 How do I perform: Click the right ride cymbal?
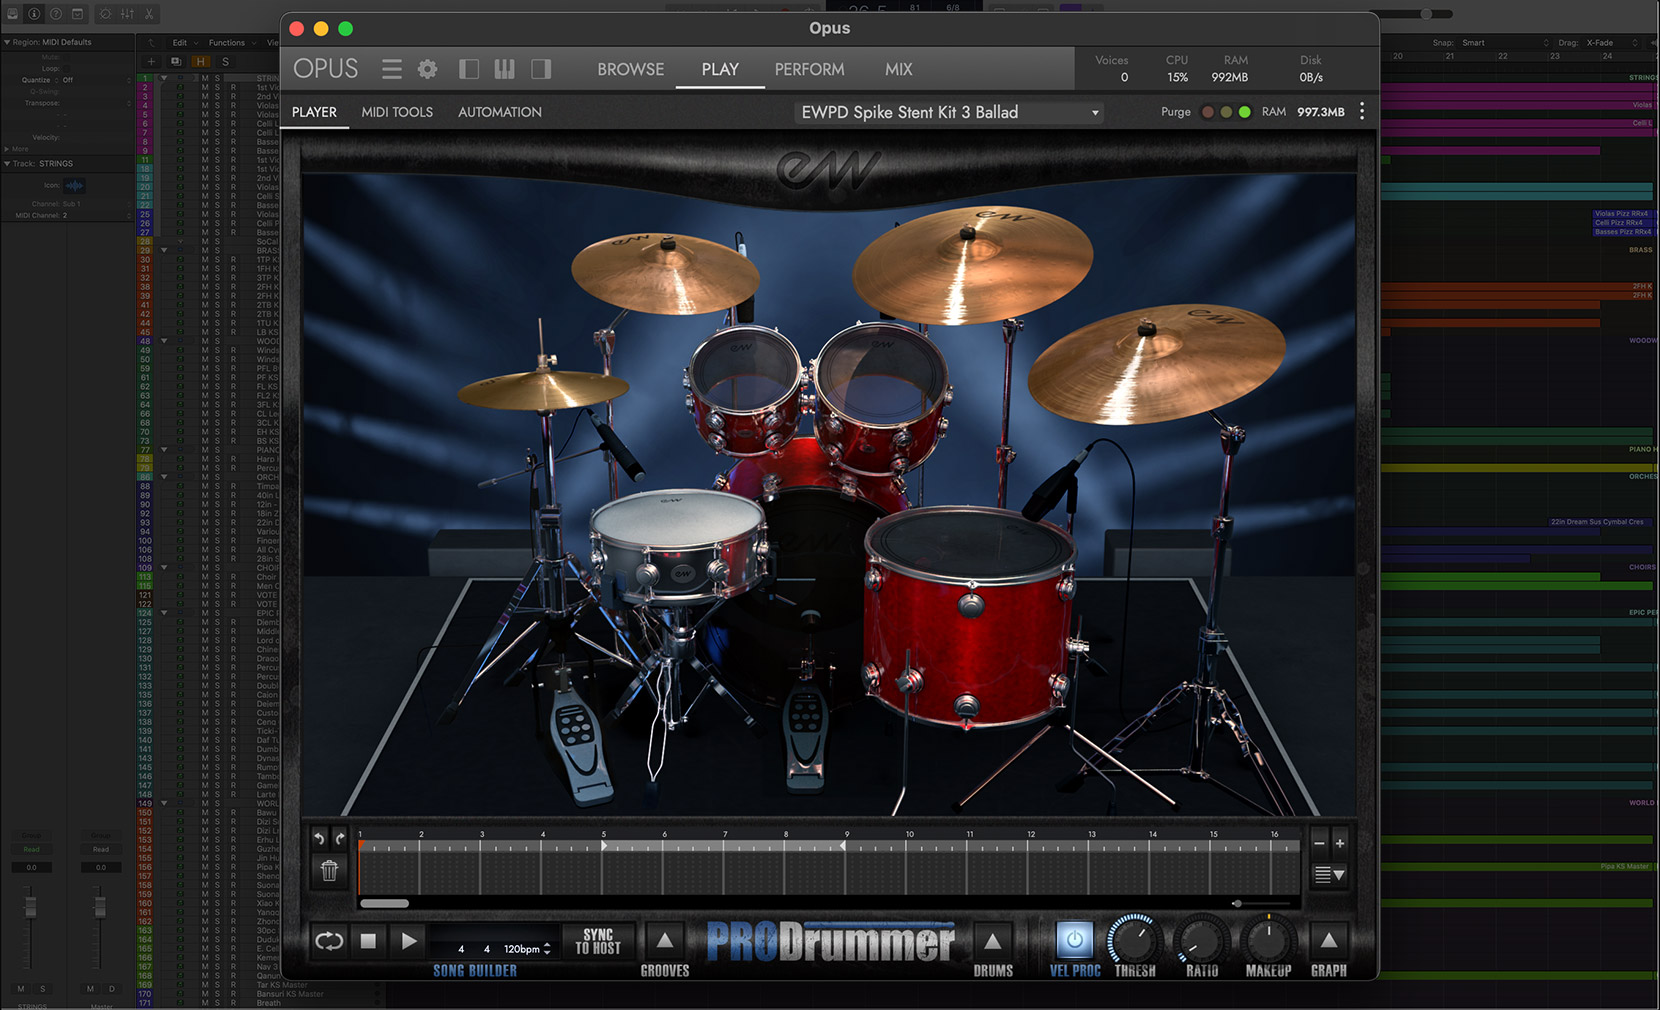[1155, 362]
